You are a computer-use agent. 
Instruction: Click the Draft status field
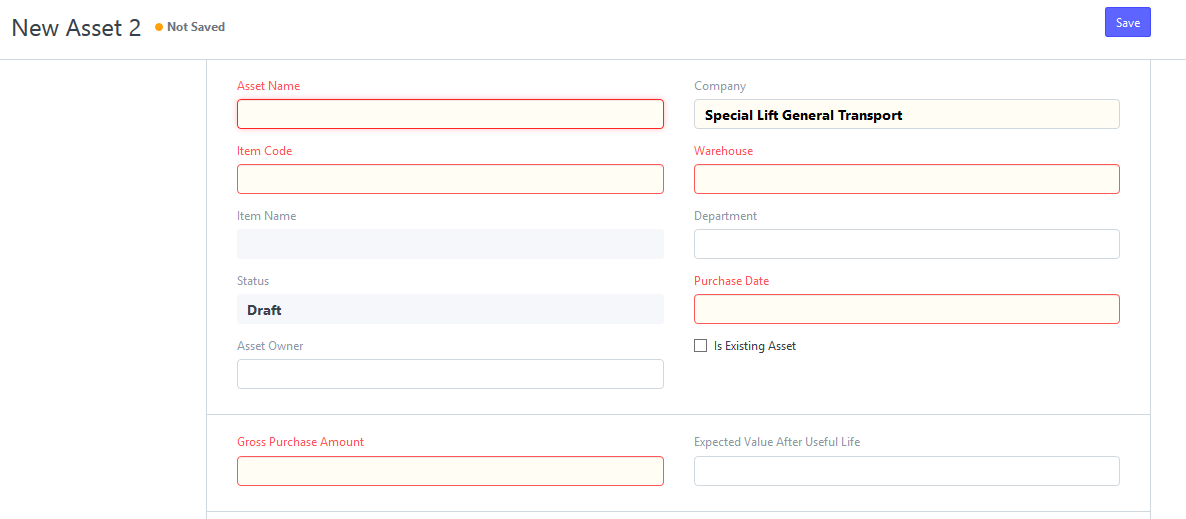pos(451,309)
